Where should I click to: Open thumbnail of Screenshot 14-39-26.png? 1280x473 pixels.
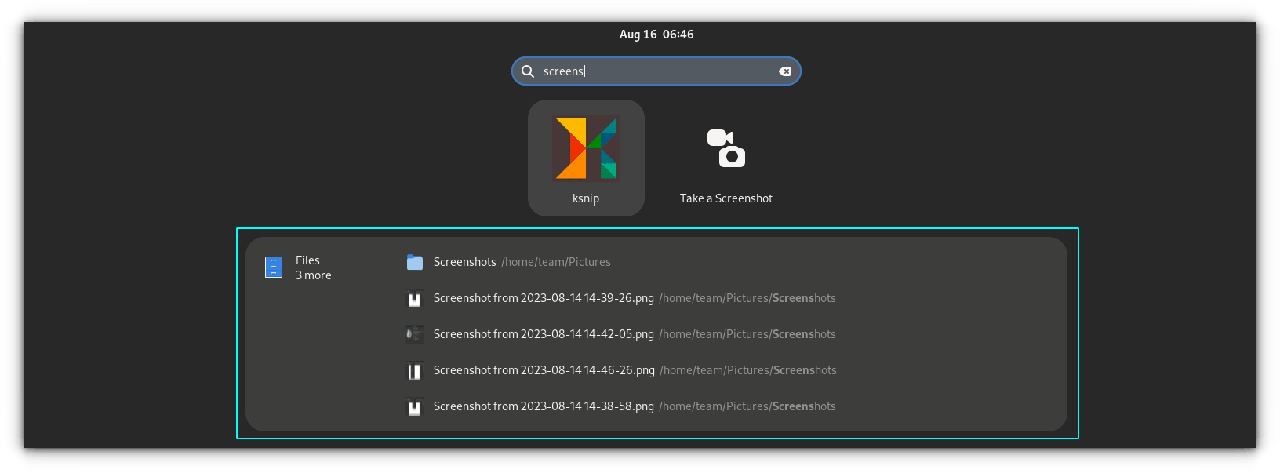415,298
